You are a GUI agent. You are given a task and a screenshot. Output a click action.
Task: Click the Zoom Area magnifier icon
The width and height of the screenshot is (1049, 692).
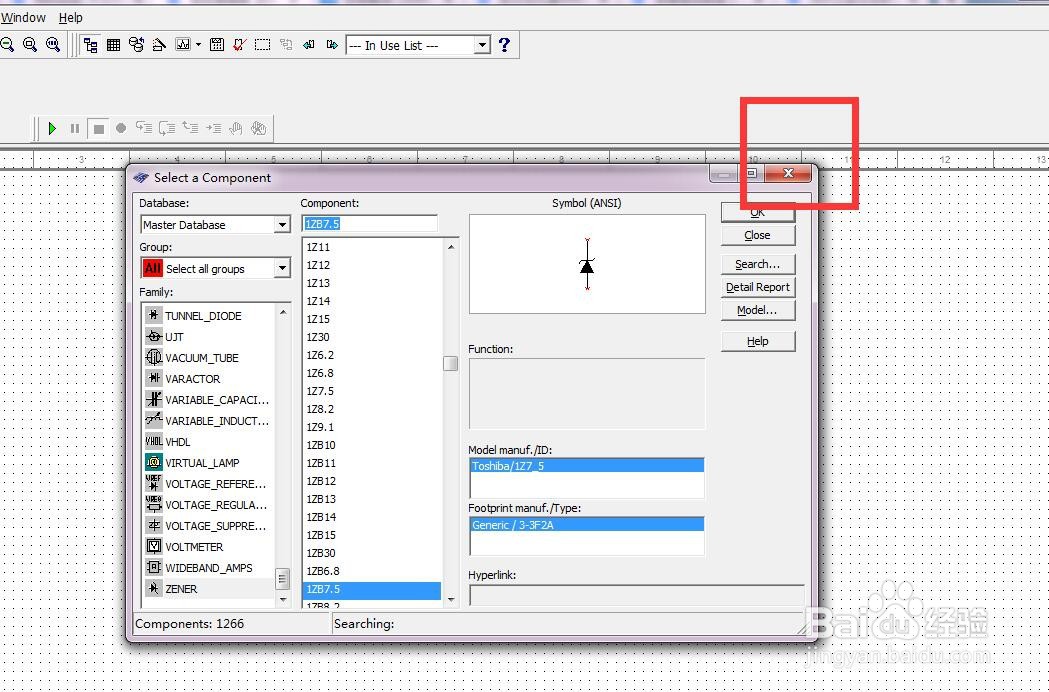pos(29,45)
